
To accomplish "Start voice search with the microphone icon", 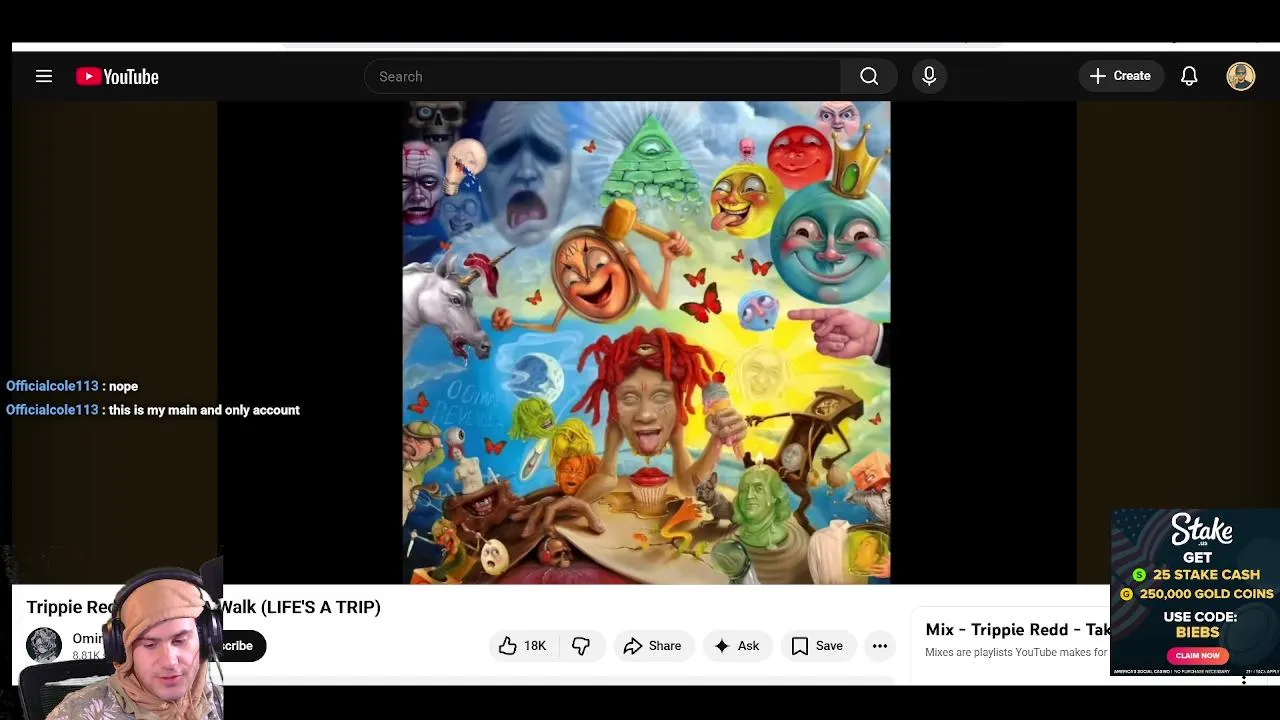I will point(929,76).
